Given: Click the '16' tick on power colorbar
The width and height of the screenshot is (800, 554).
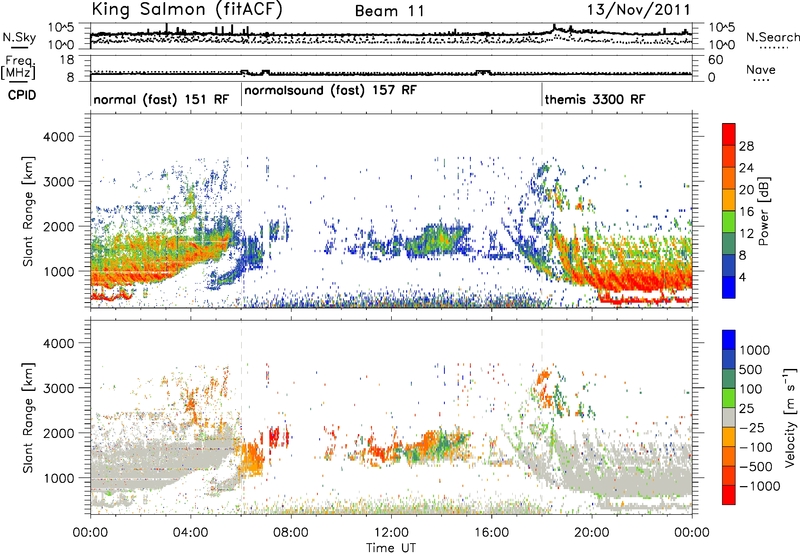Looking at the screenshot, I should [746, 212].
